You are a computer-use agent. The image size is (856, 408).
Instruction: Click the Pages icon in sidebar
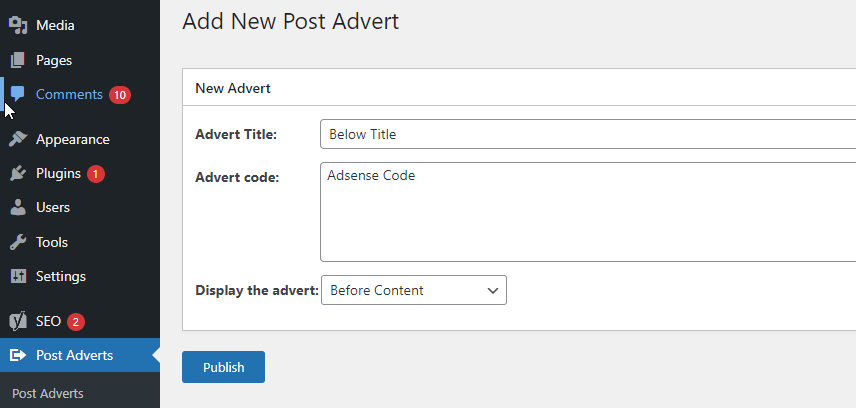point(17,60)
